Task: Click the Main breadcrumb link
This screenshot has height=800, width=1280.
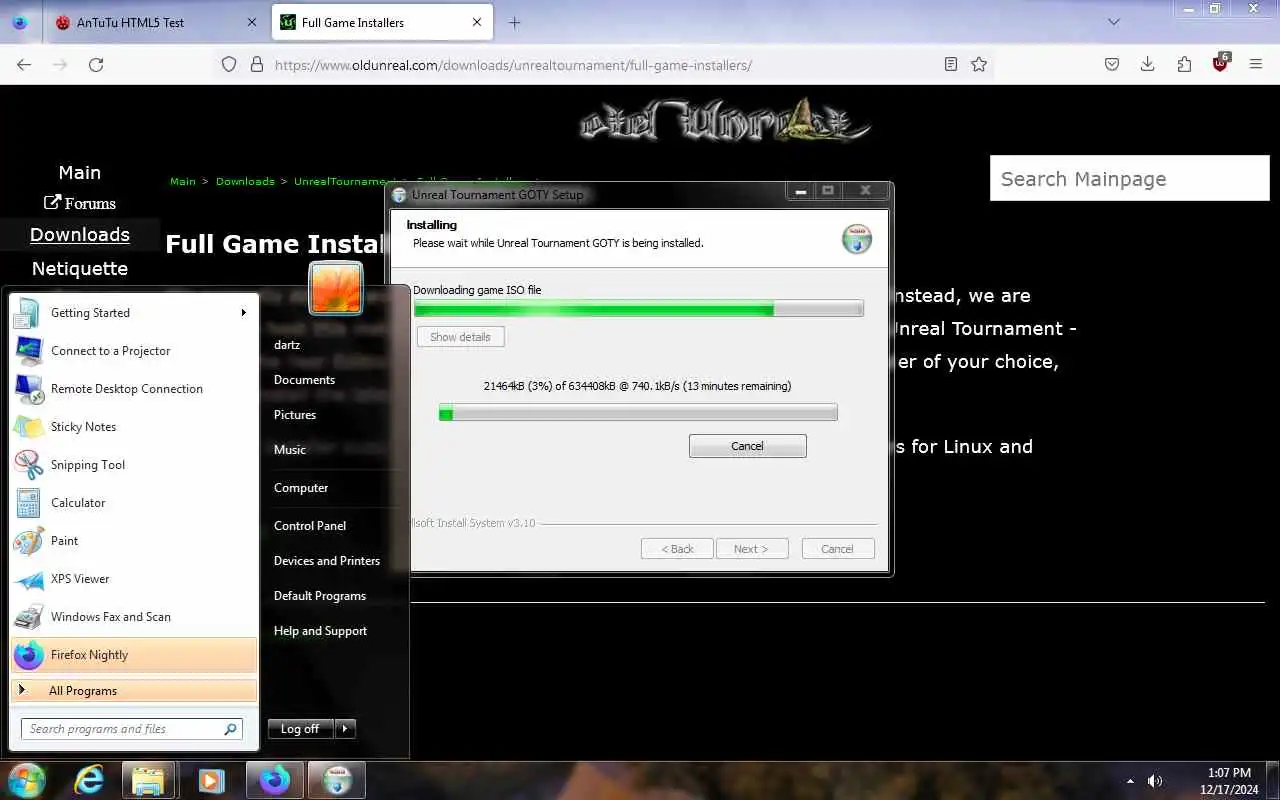Action: point(183,182)
